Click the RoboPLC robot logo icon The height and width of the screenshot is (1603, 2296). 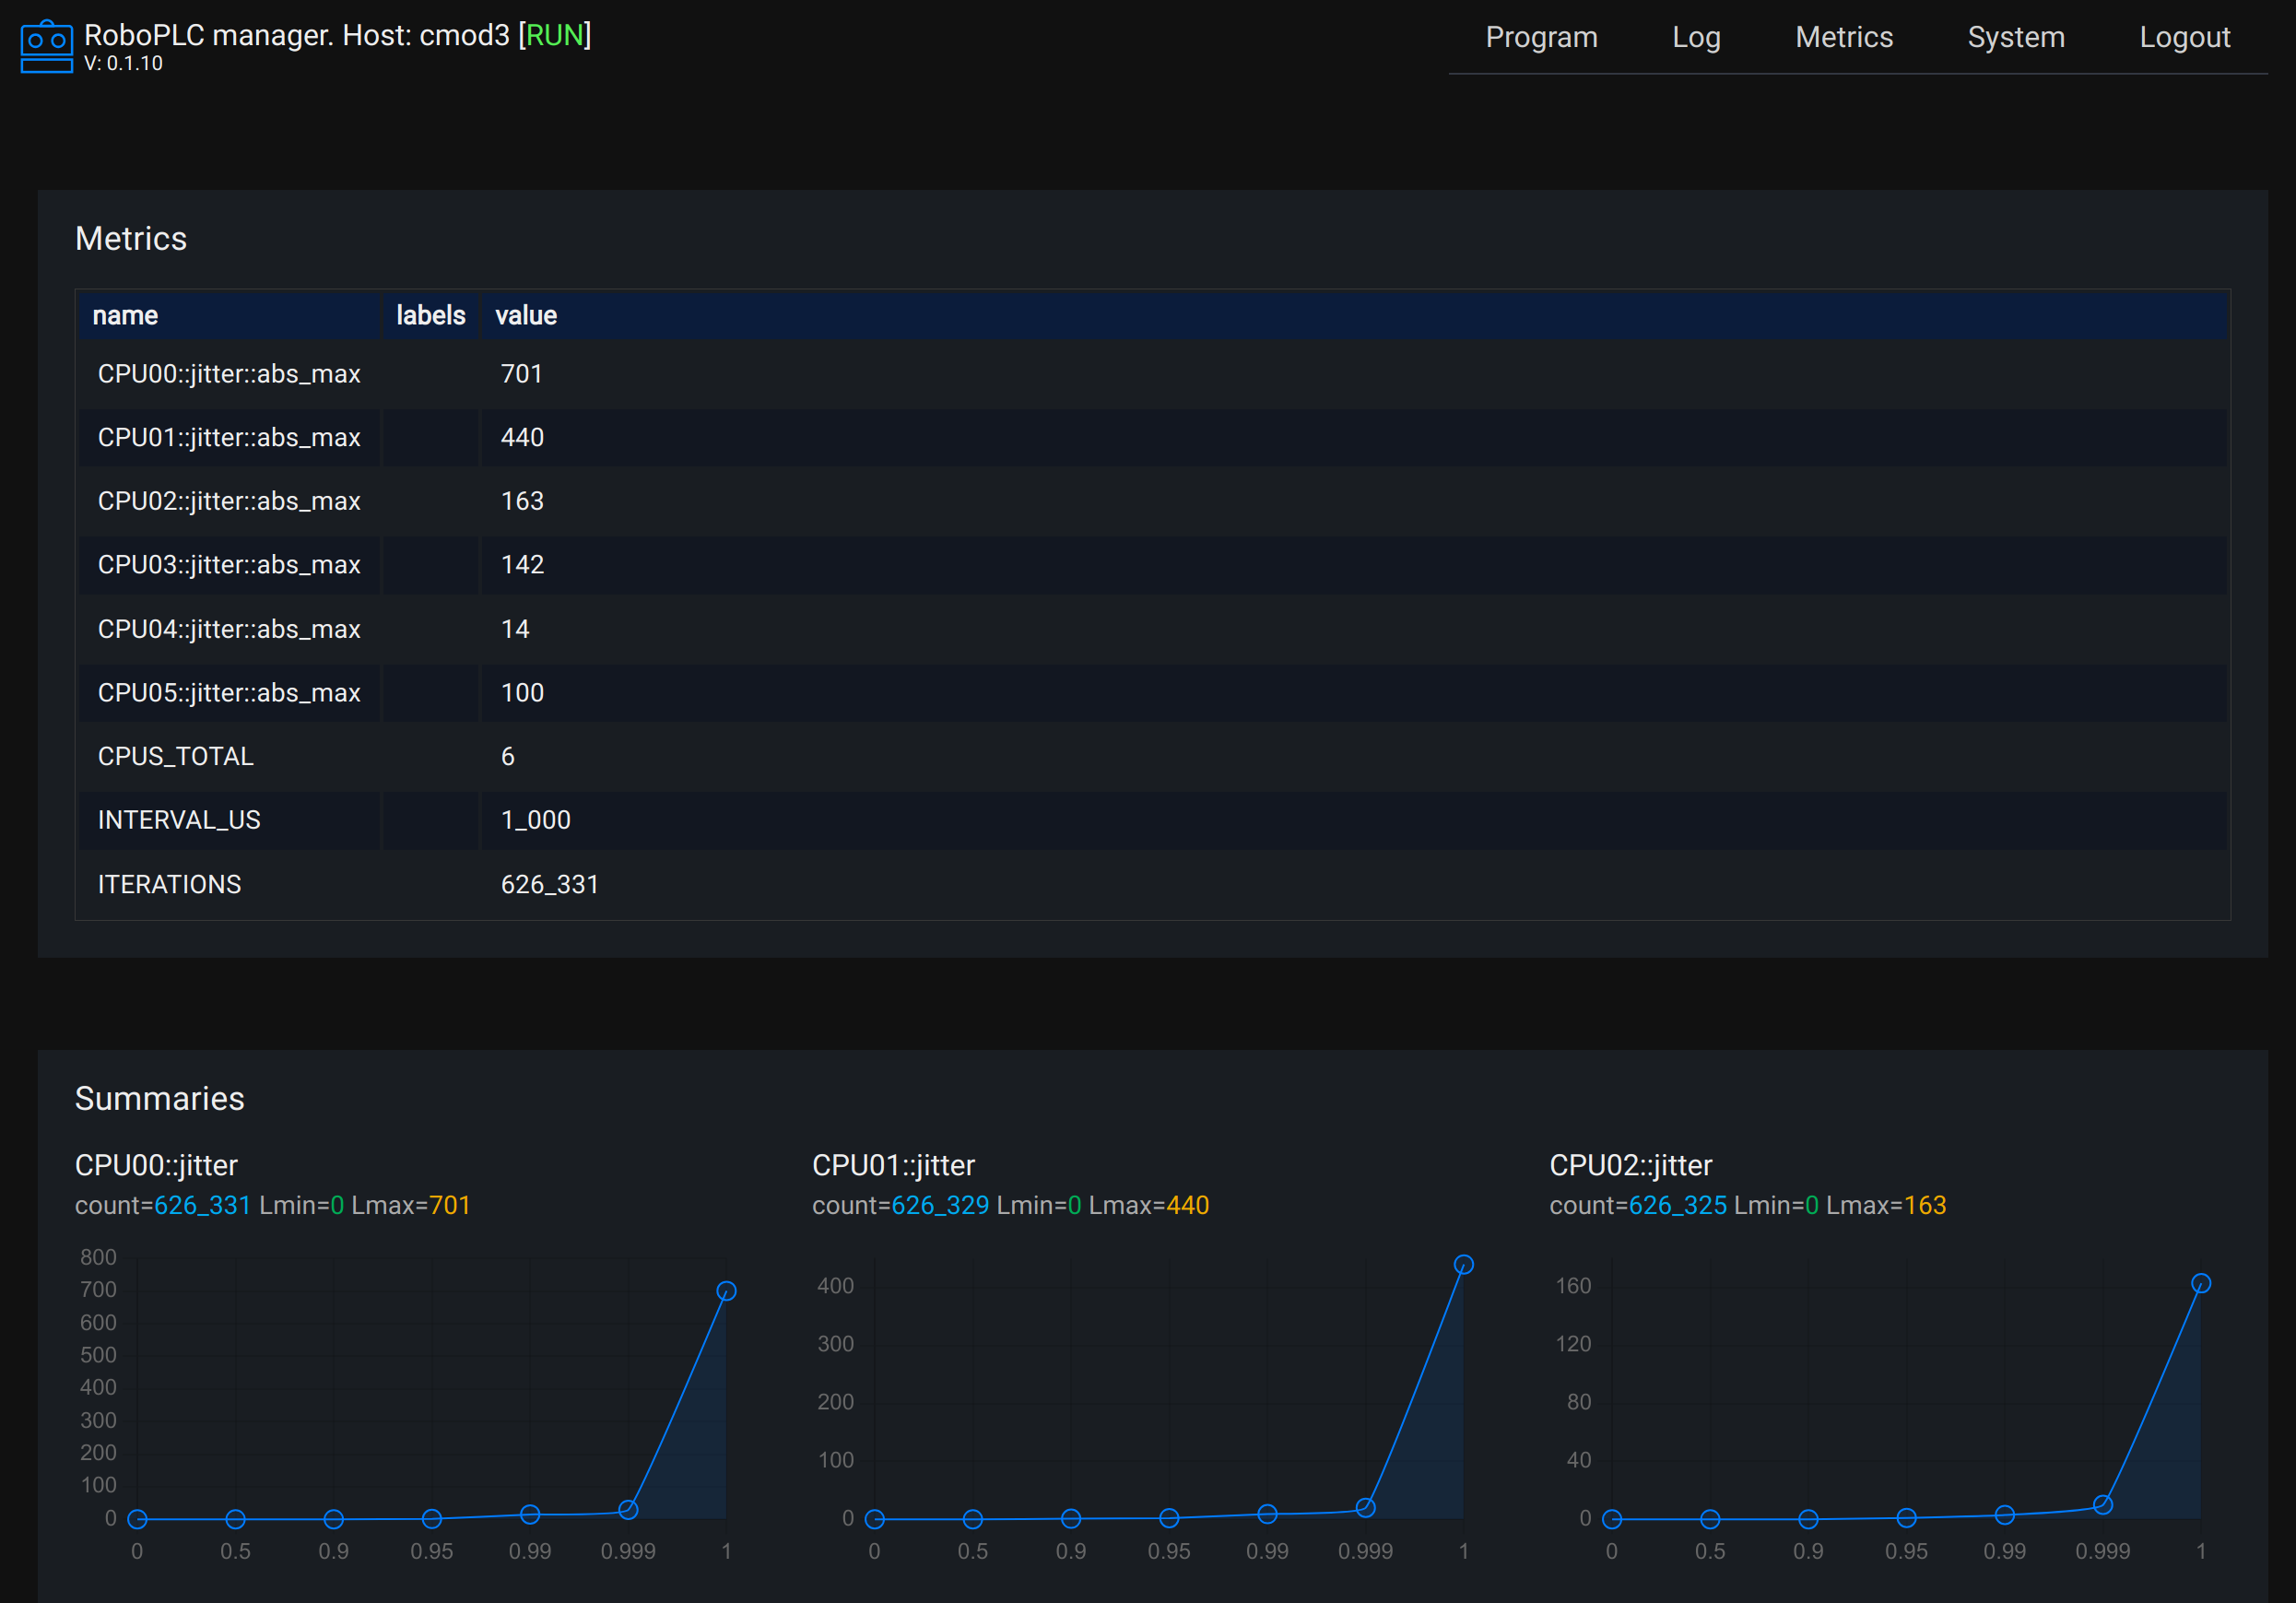[x=46, y=46]
